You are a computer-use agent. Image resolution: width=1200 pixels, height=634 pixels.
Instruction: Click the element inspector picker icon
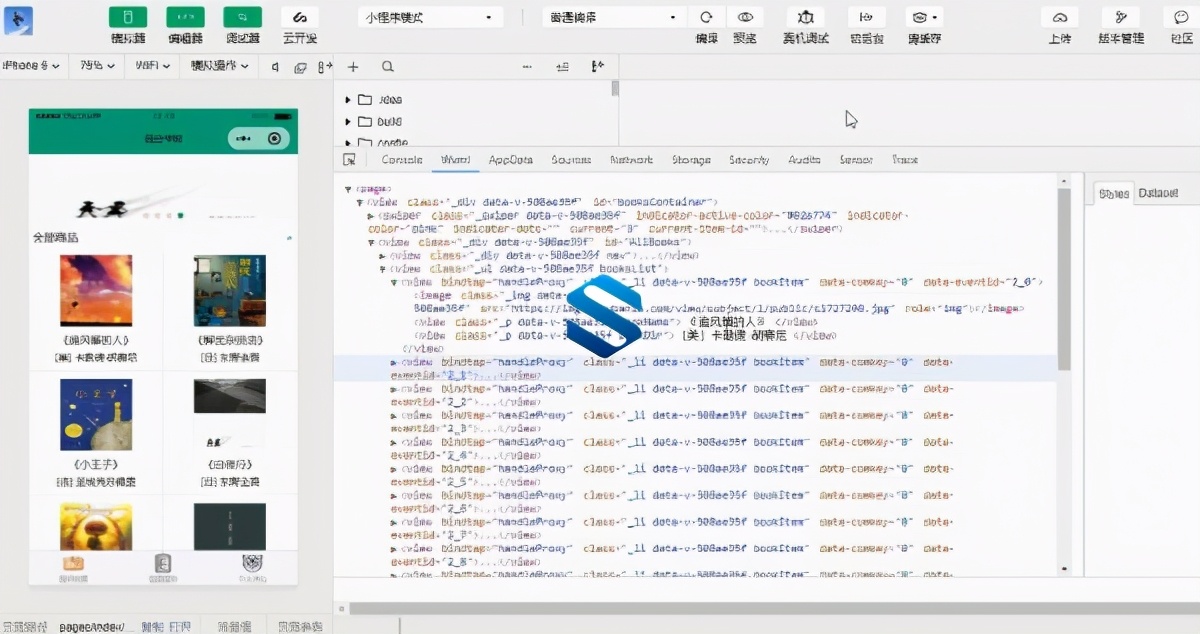coord(349,160)
